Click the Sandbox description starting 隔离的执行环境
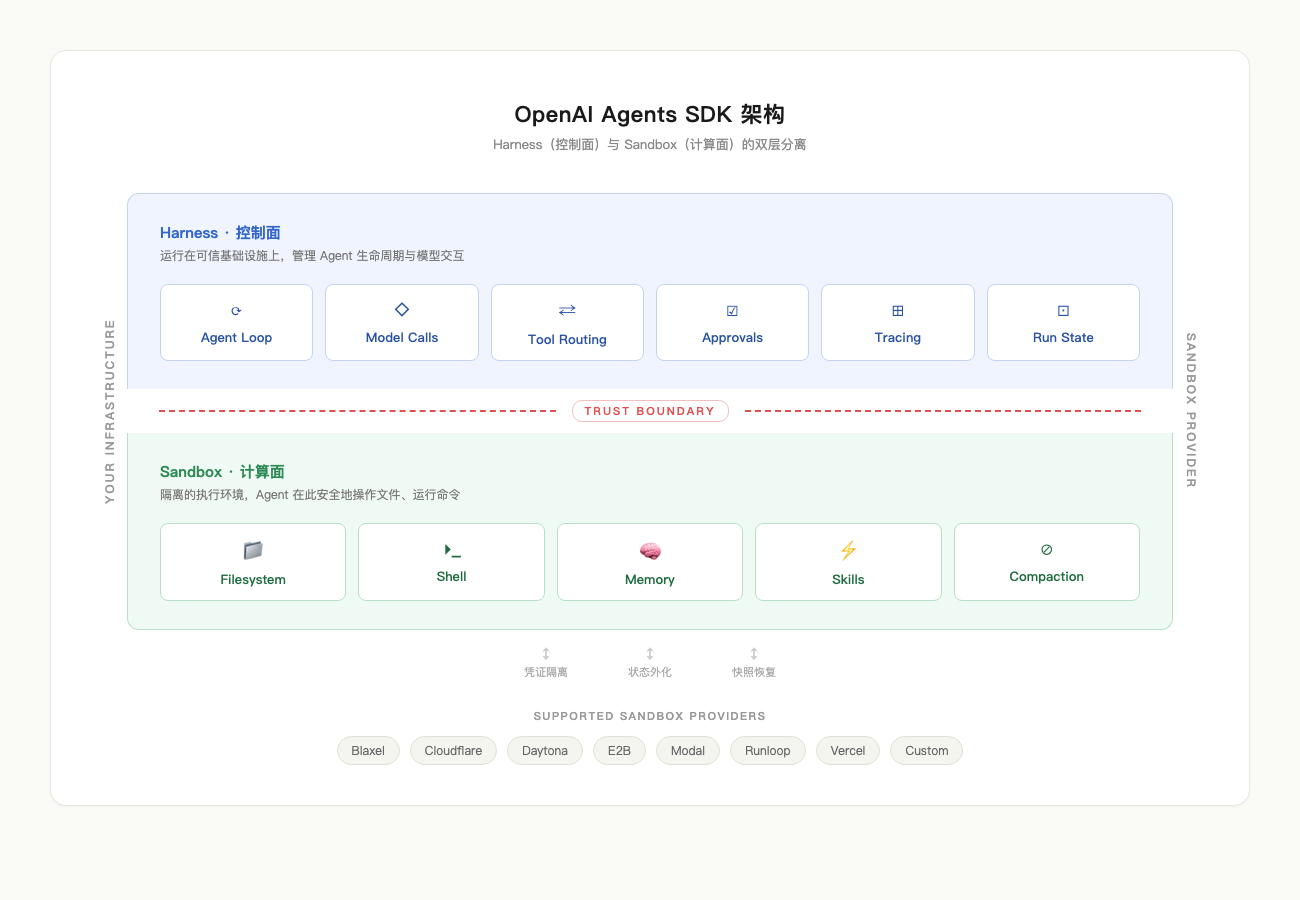The image size is (1300, 900). pyautogui.click(x=310, y=495)
